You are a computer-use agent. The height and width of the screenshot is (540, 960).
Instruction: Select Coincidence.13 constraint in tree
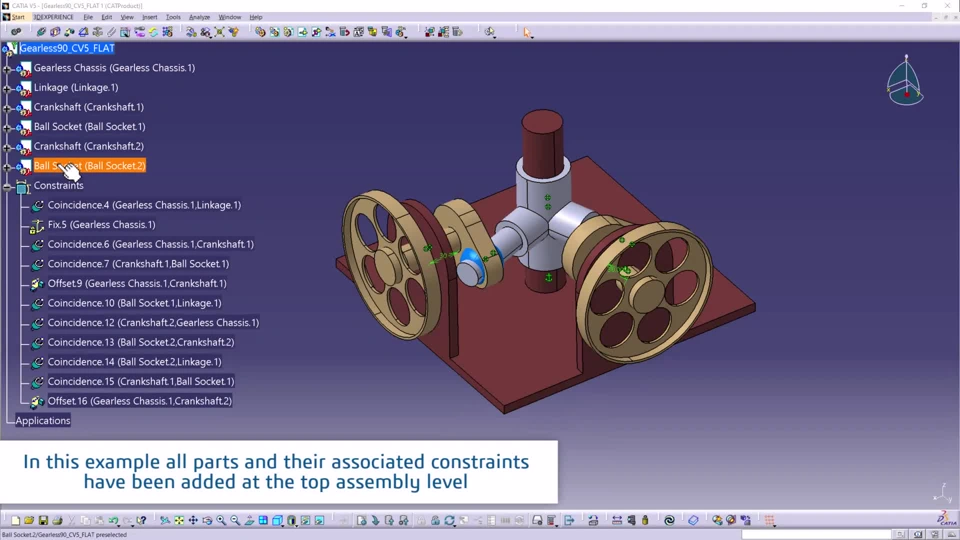coord(141,342)
